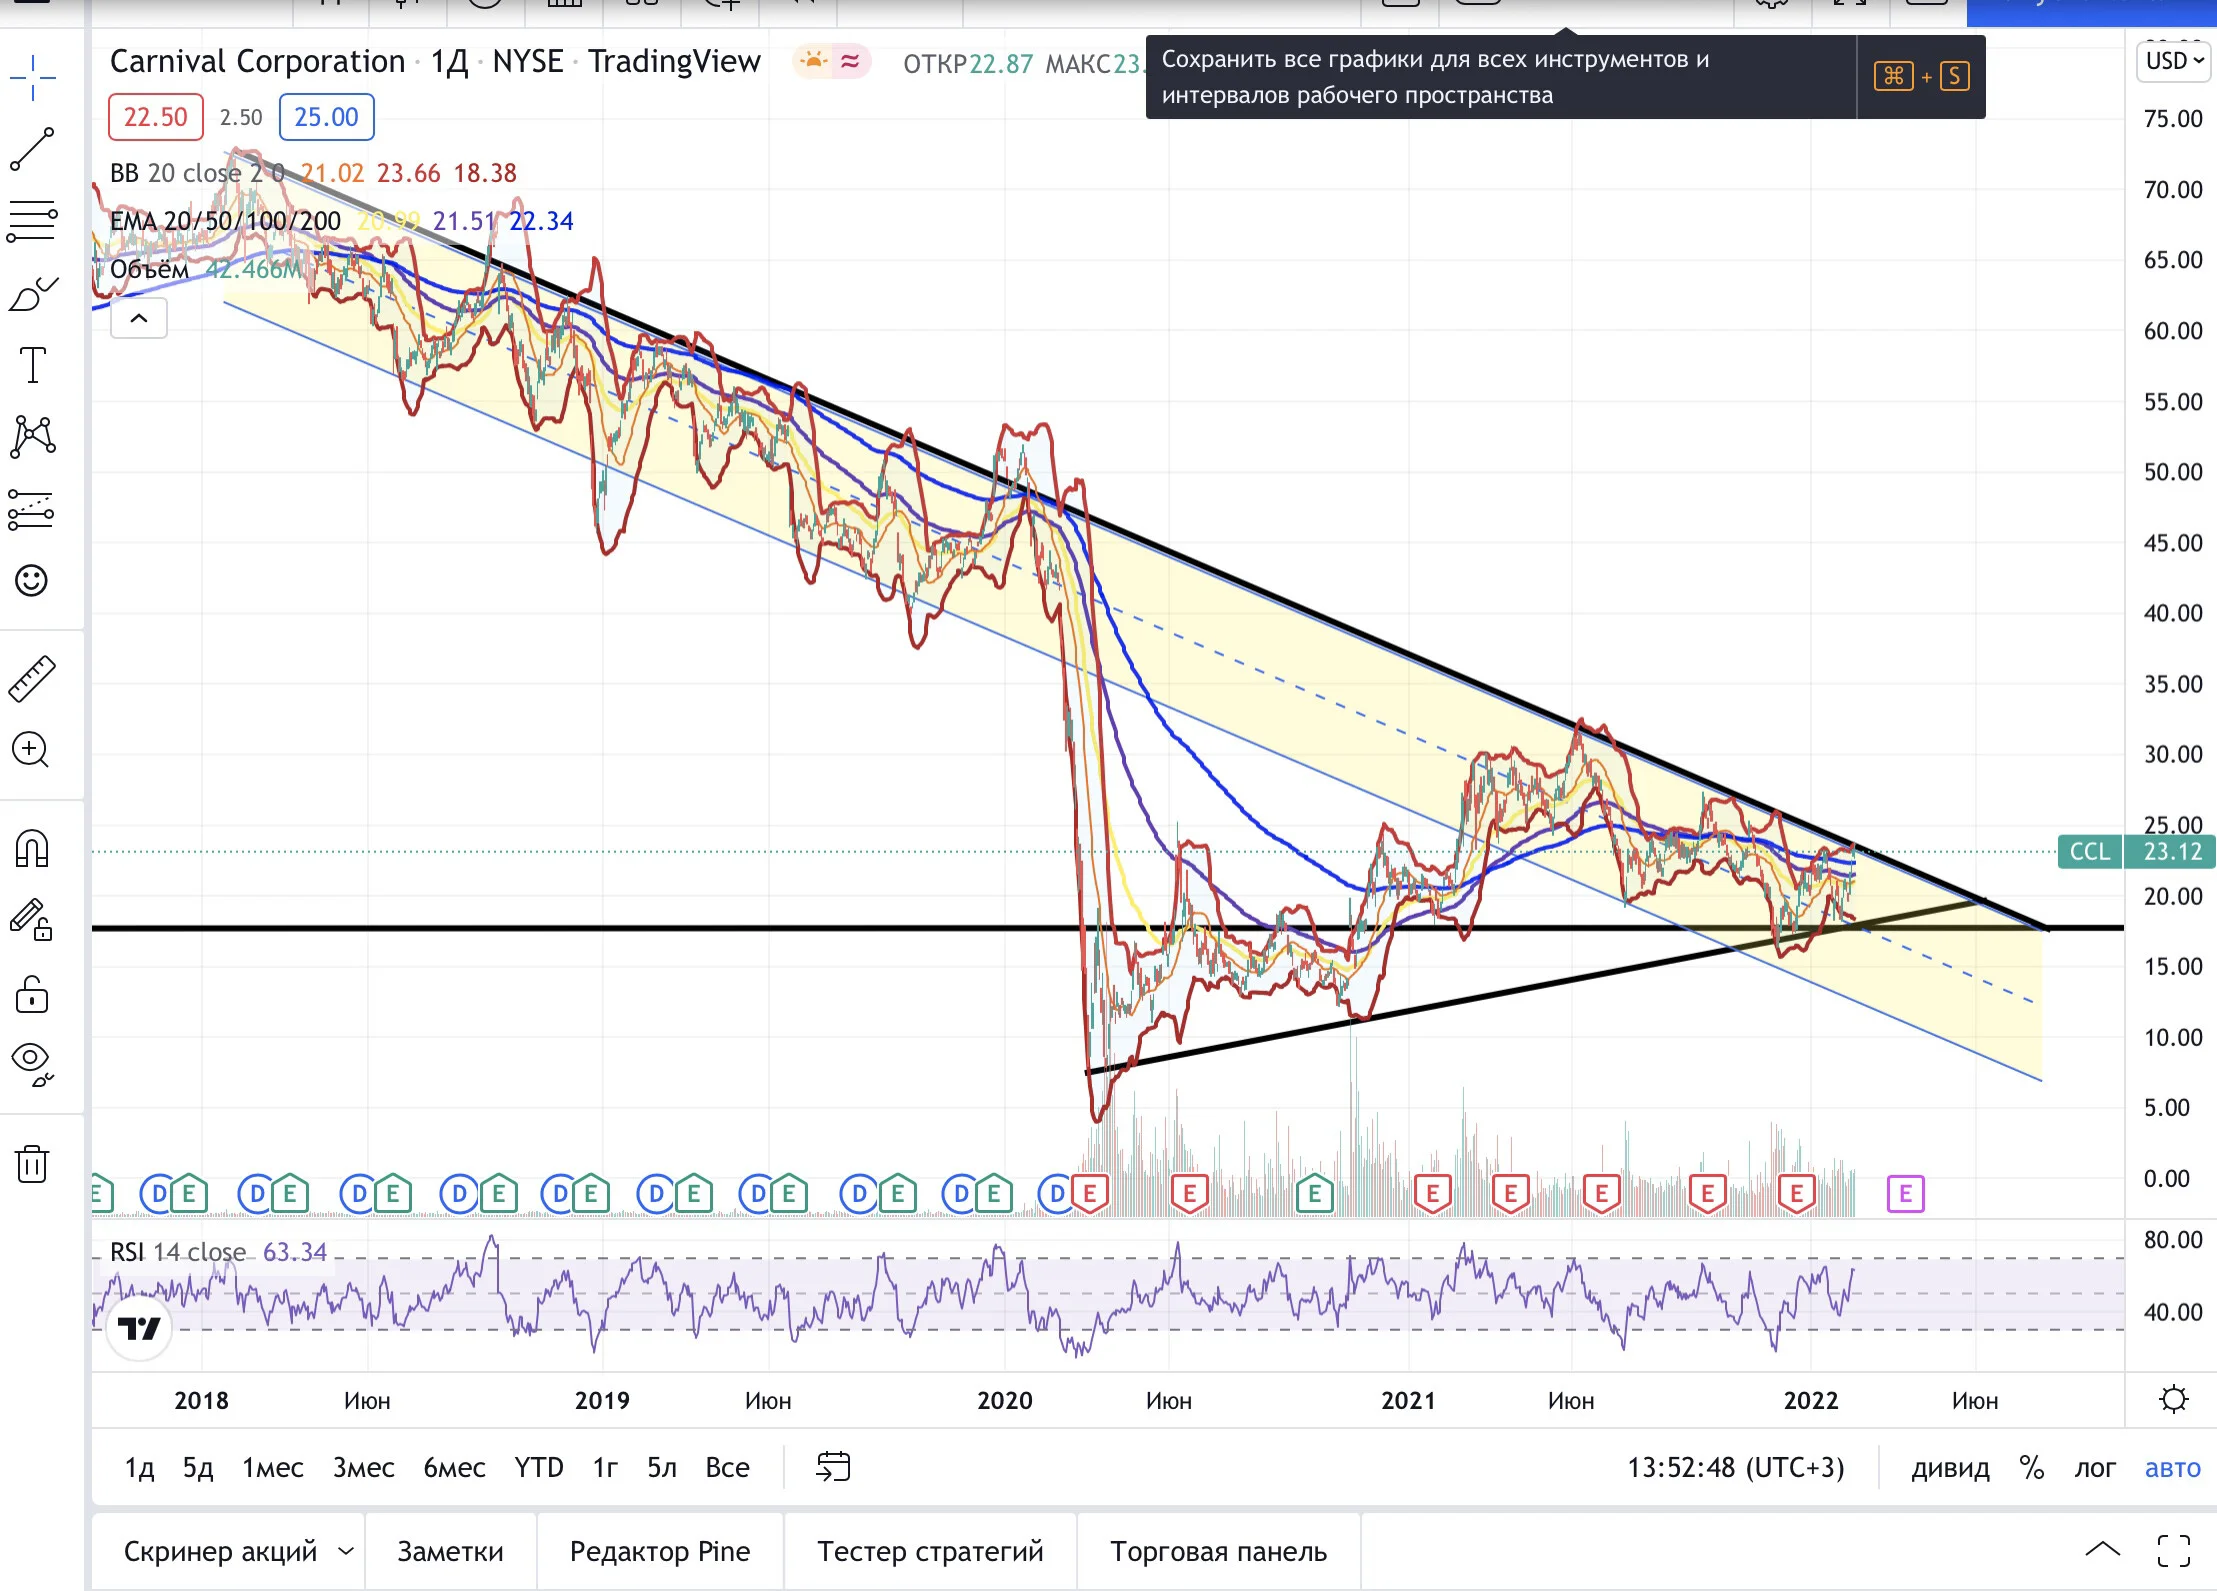Click the red 22.50 sell price button
Screen dimensions: 2217x1591
(x=155, y=117)
